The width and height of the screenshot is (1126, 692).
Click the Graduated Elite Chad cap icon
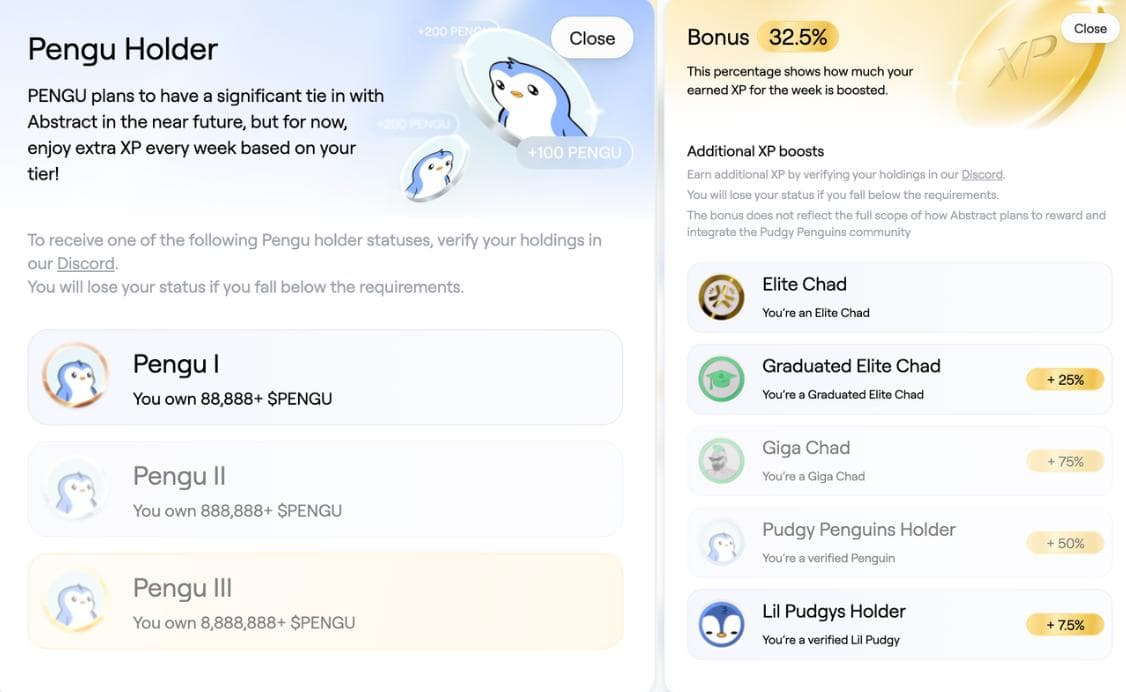coord(721,379)
